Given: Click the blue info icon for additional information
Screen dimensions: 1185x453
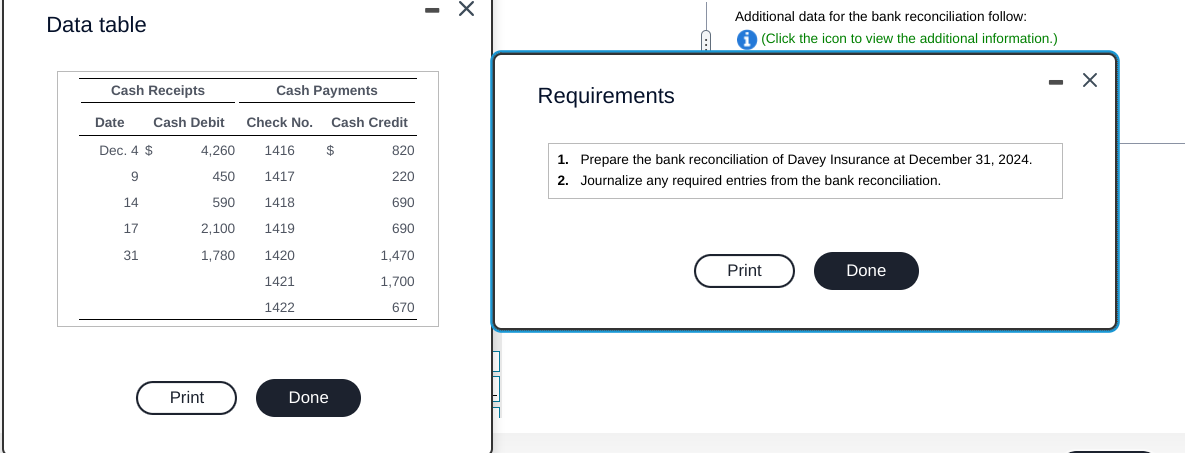Looking at the screenshot, I should point(747,39).
